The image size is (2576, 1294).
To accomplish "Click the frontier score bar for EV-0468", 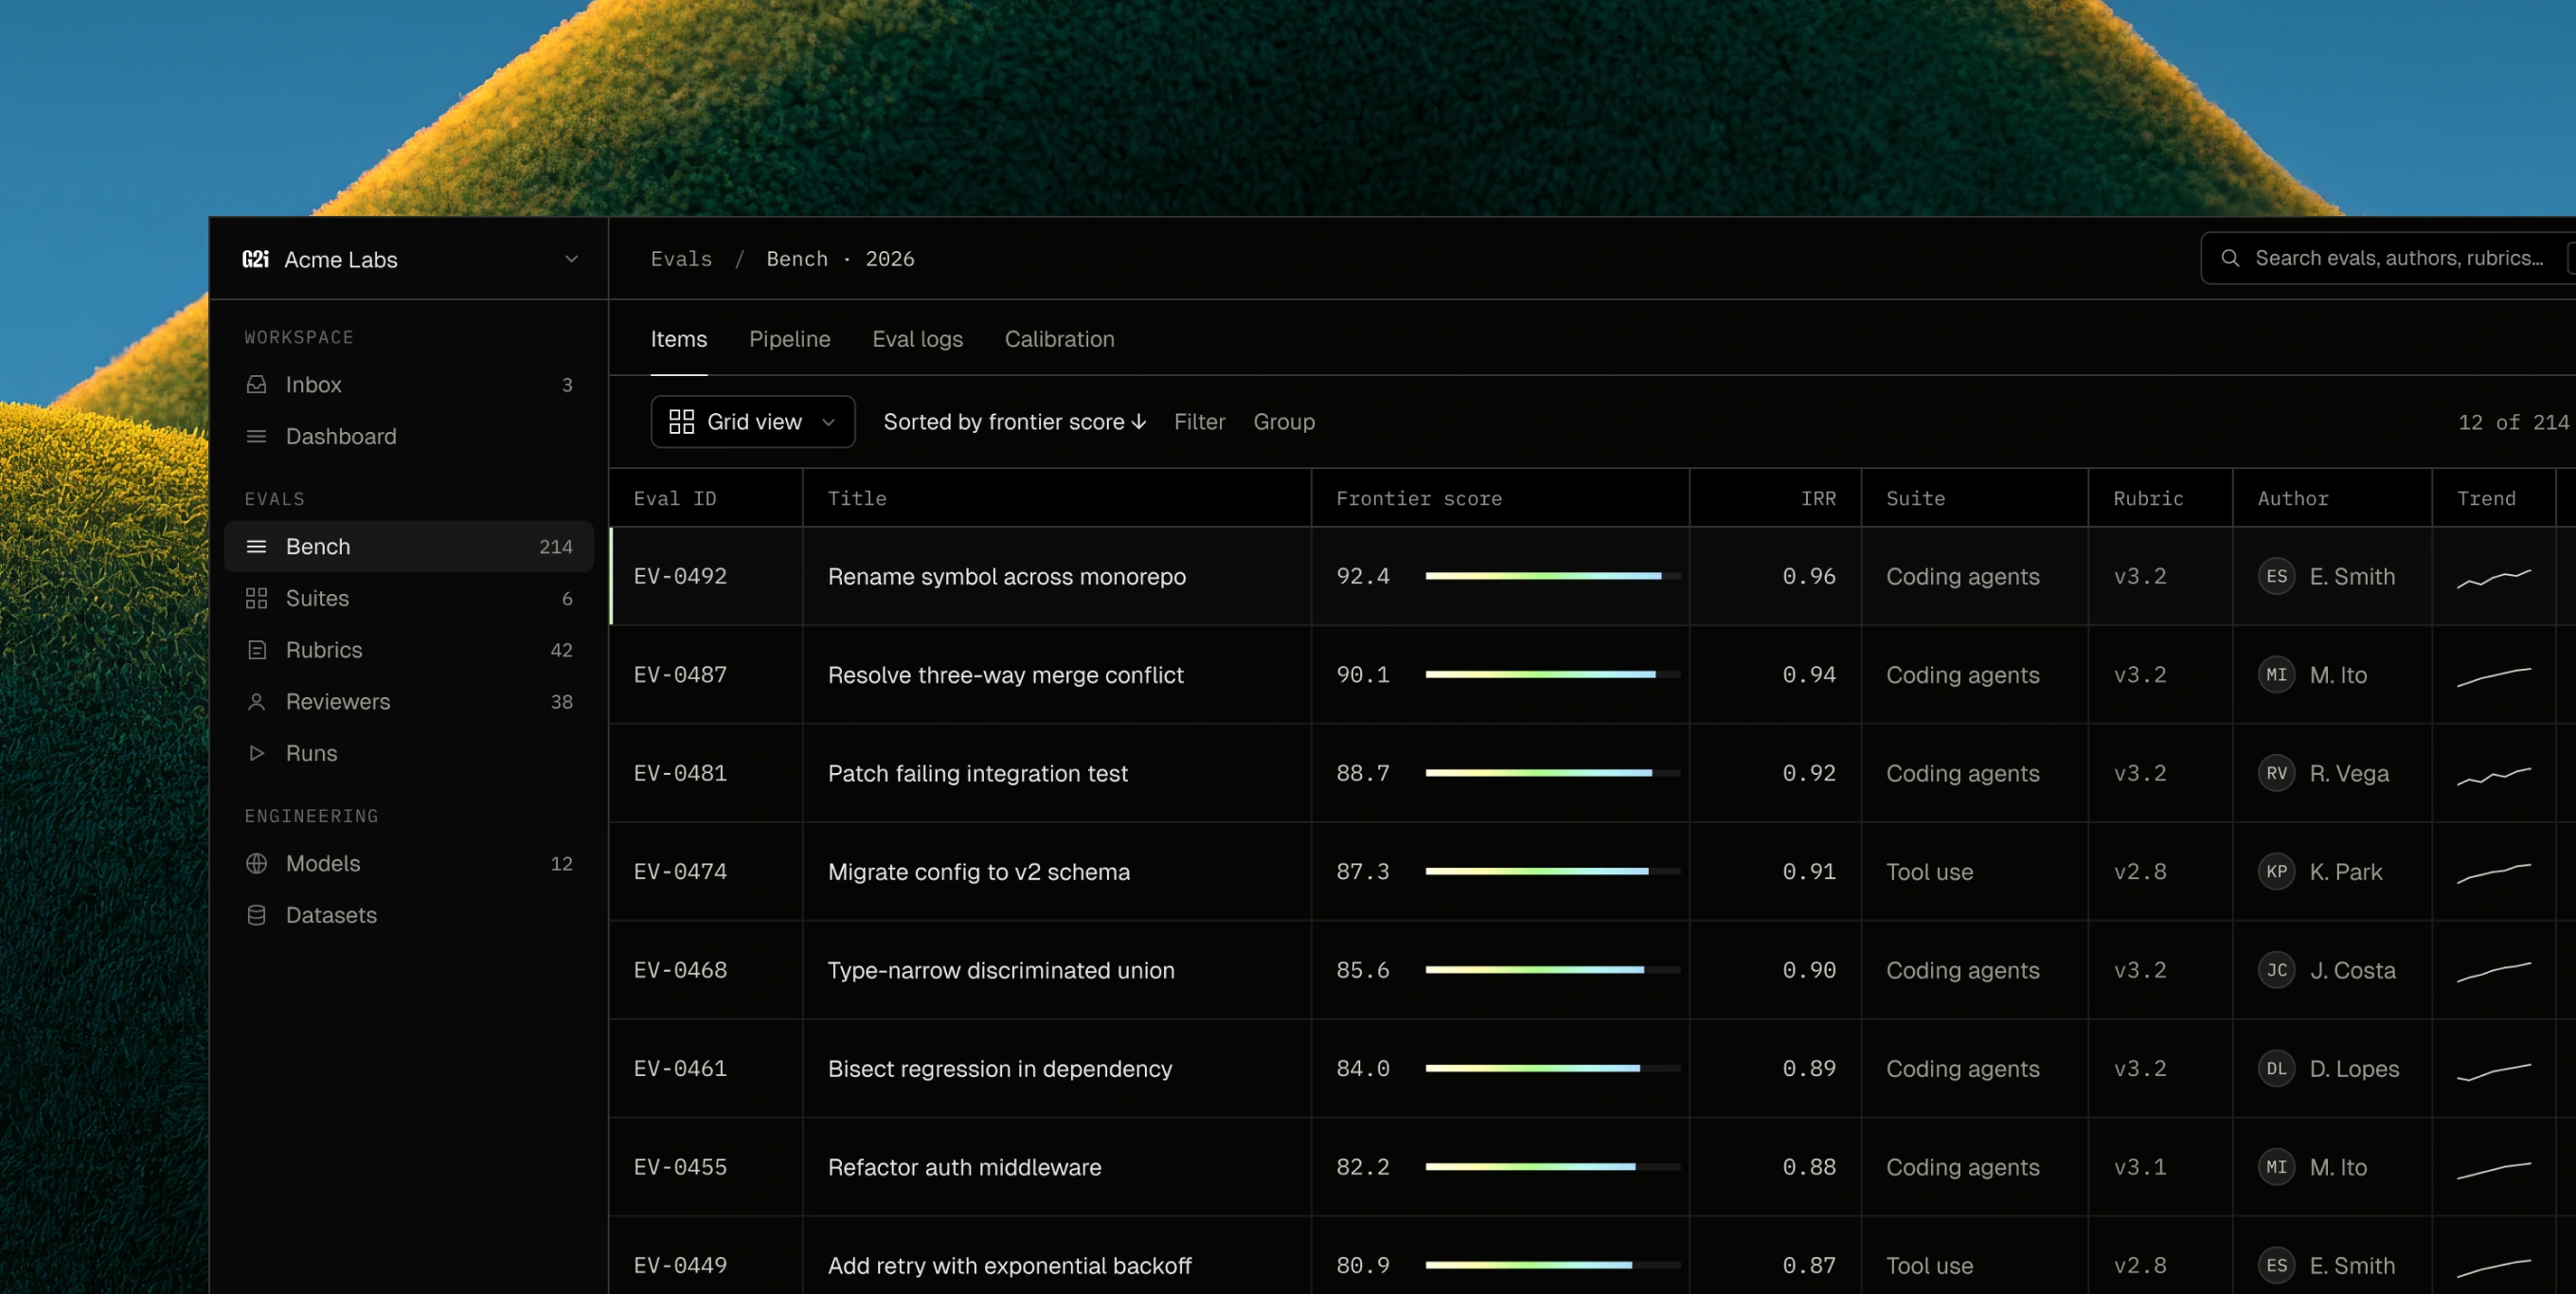I will coord(1553,970).
